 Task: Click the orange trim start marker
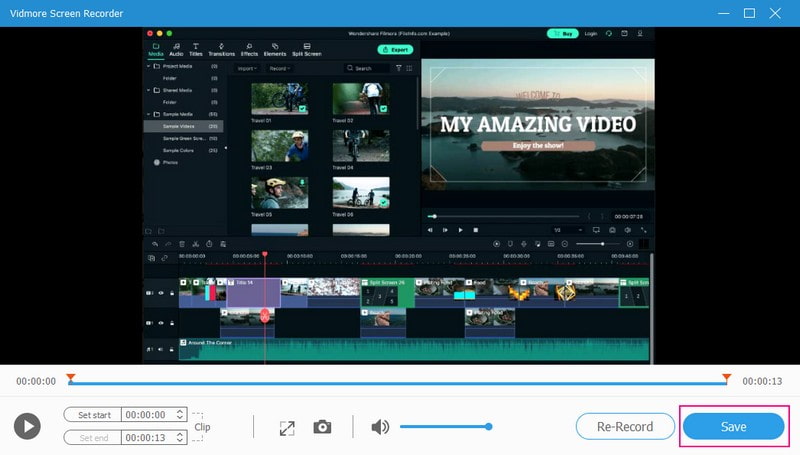70,378
